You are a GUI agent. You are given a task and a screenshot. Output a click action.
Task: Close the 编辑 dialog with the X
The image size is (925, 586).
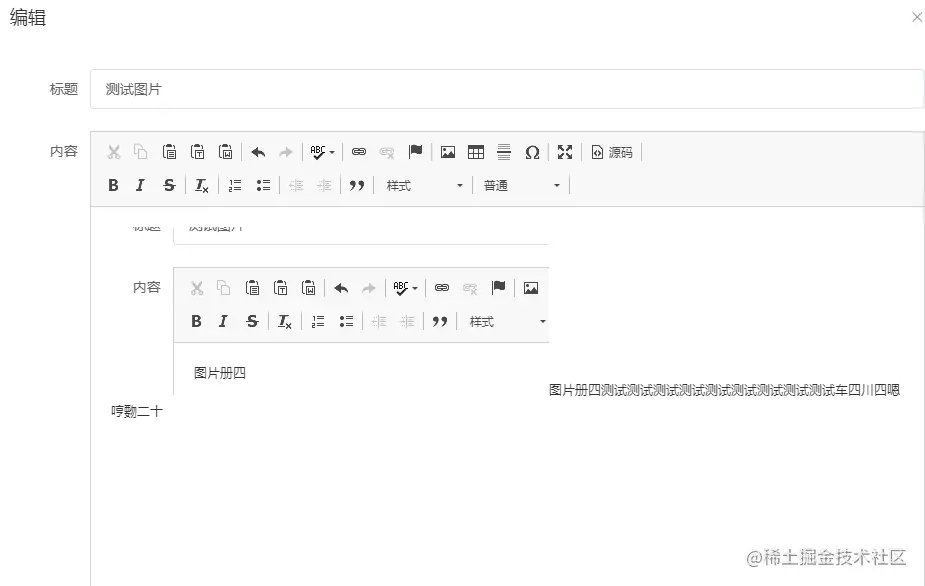click(917, 18)
